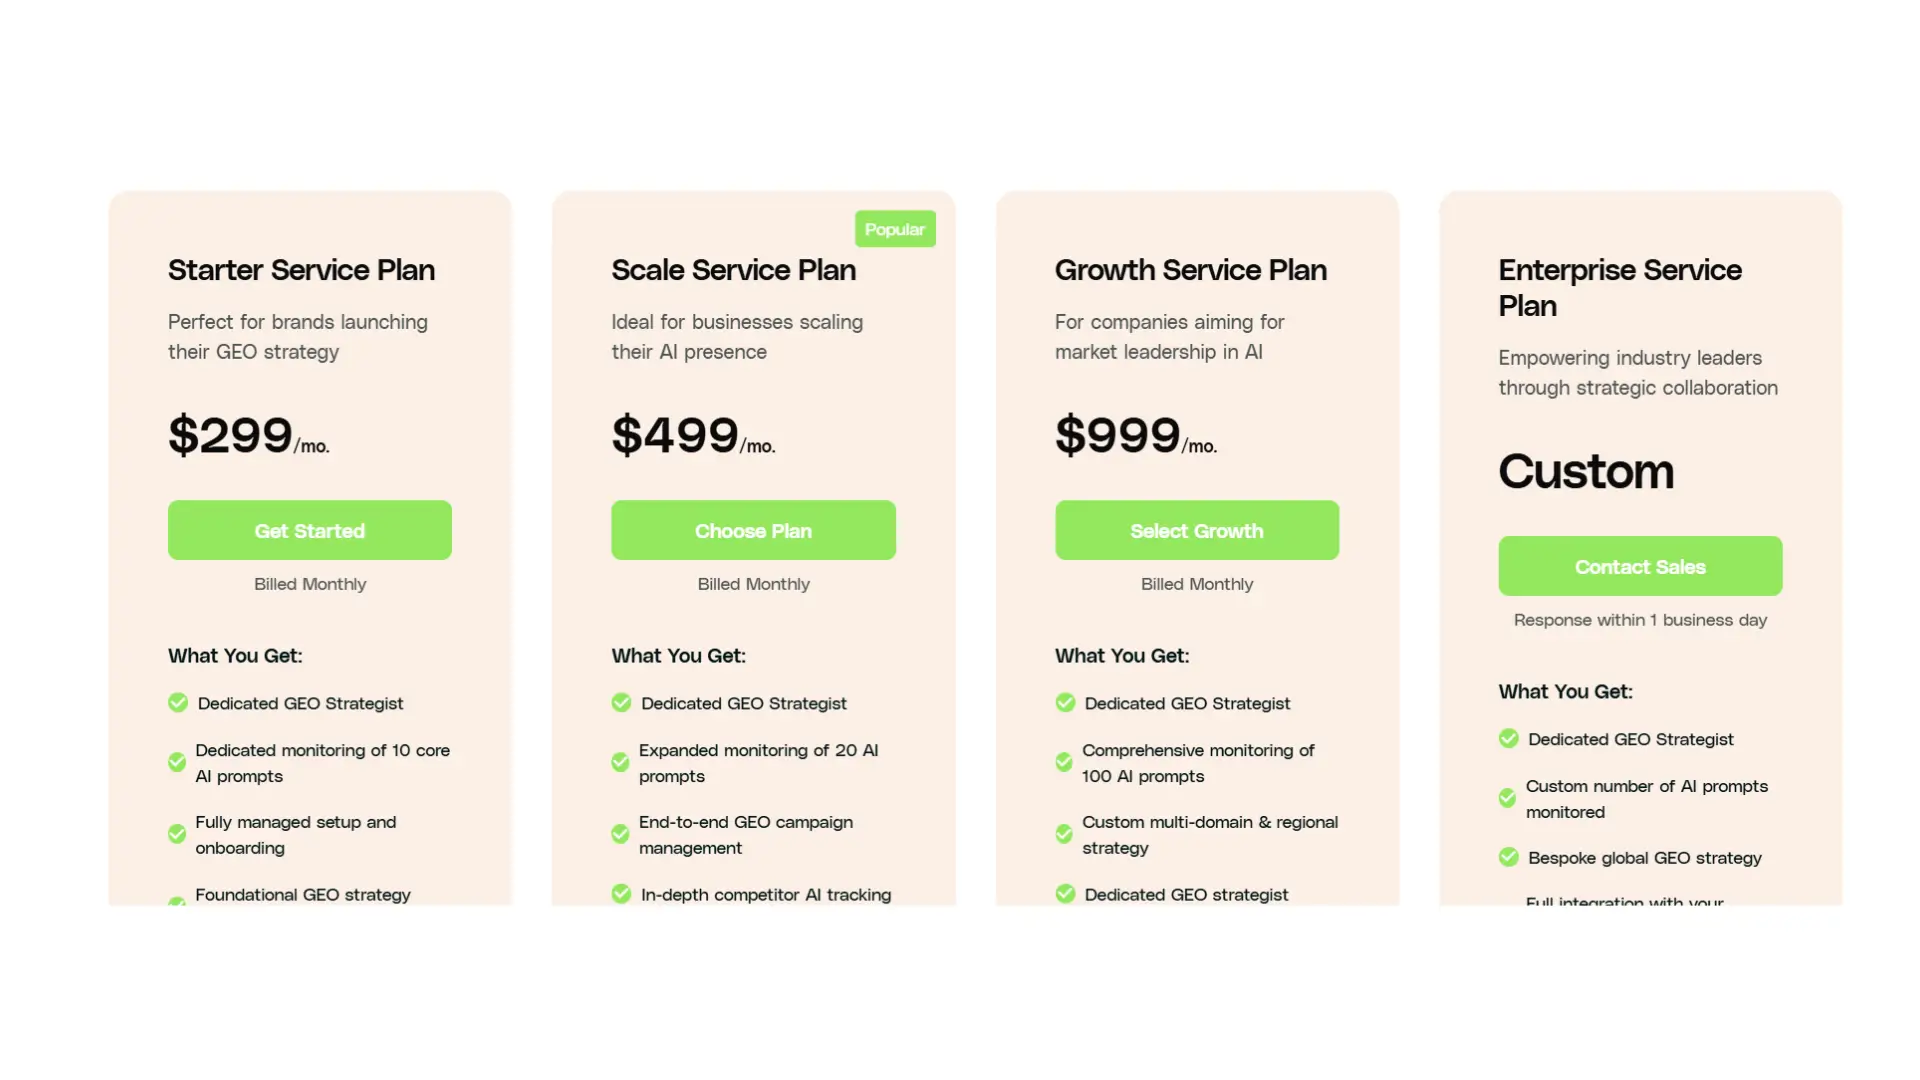Click checkmark beside Custom number of AI prompts monitored
1920x1080 pixels.
click(x=1507, y=798)
